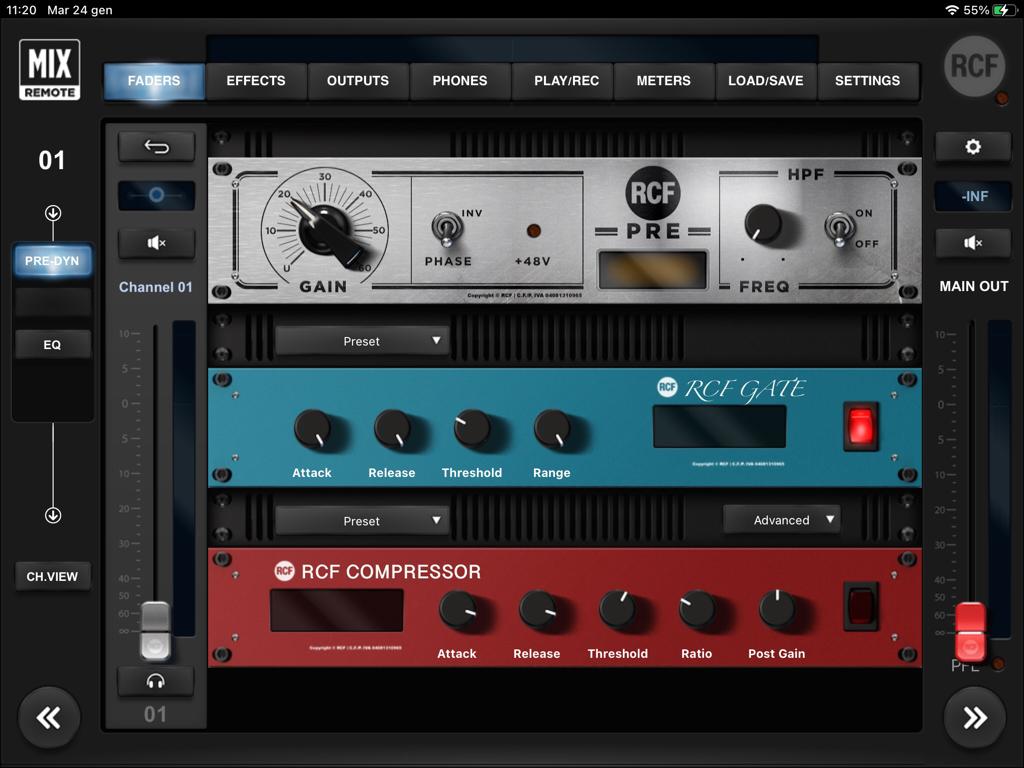Click the gate Attack knob
1024x768 pixels.
tap(313, 430)
